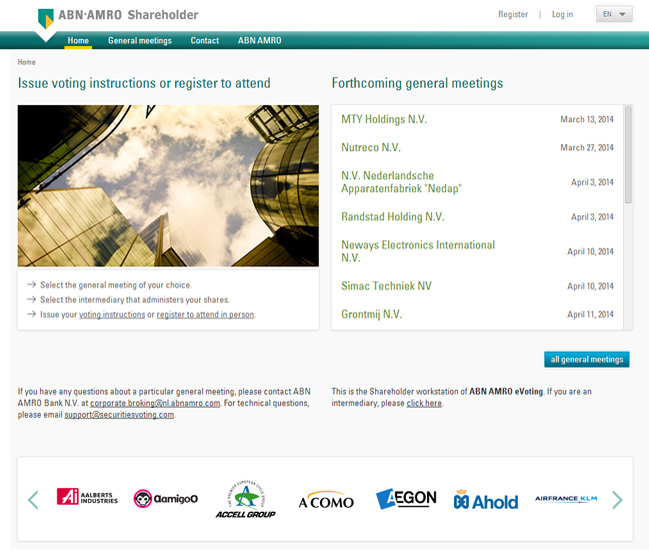
Task: Open the General meetings tab
Action: click(x=140, y=41)
